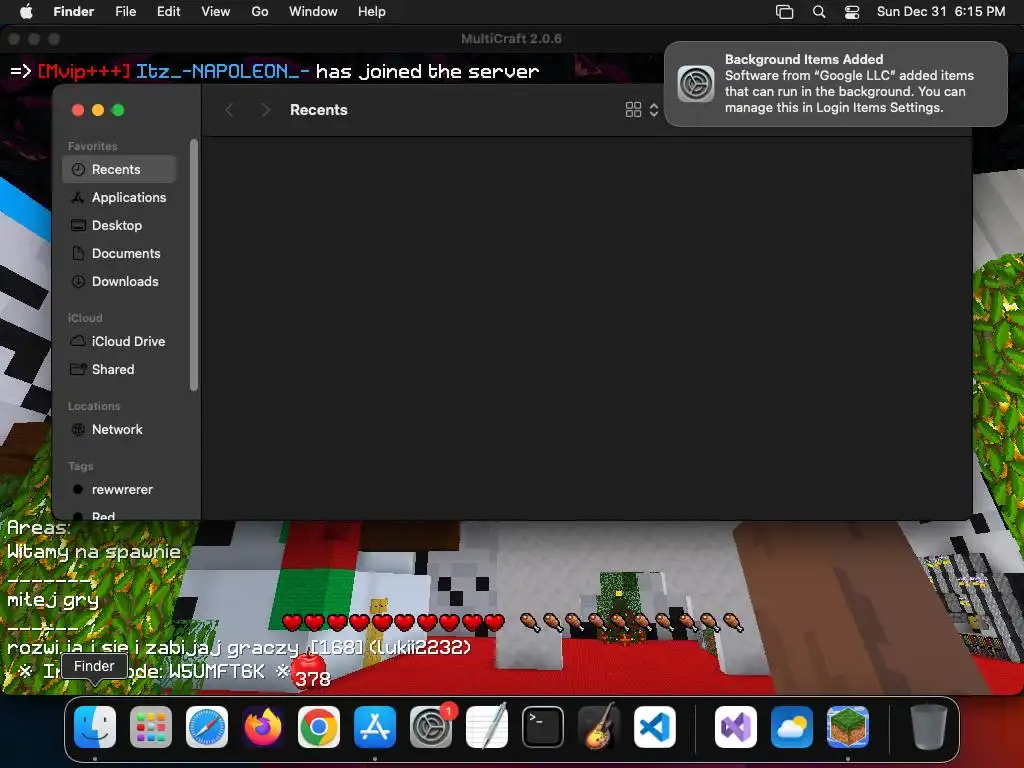Click the Background Items Added notification text
Viewport: 1024px width, 768px height.
pos(849,84)
